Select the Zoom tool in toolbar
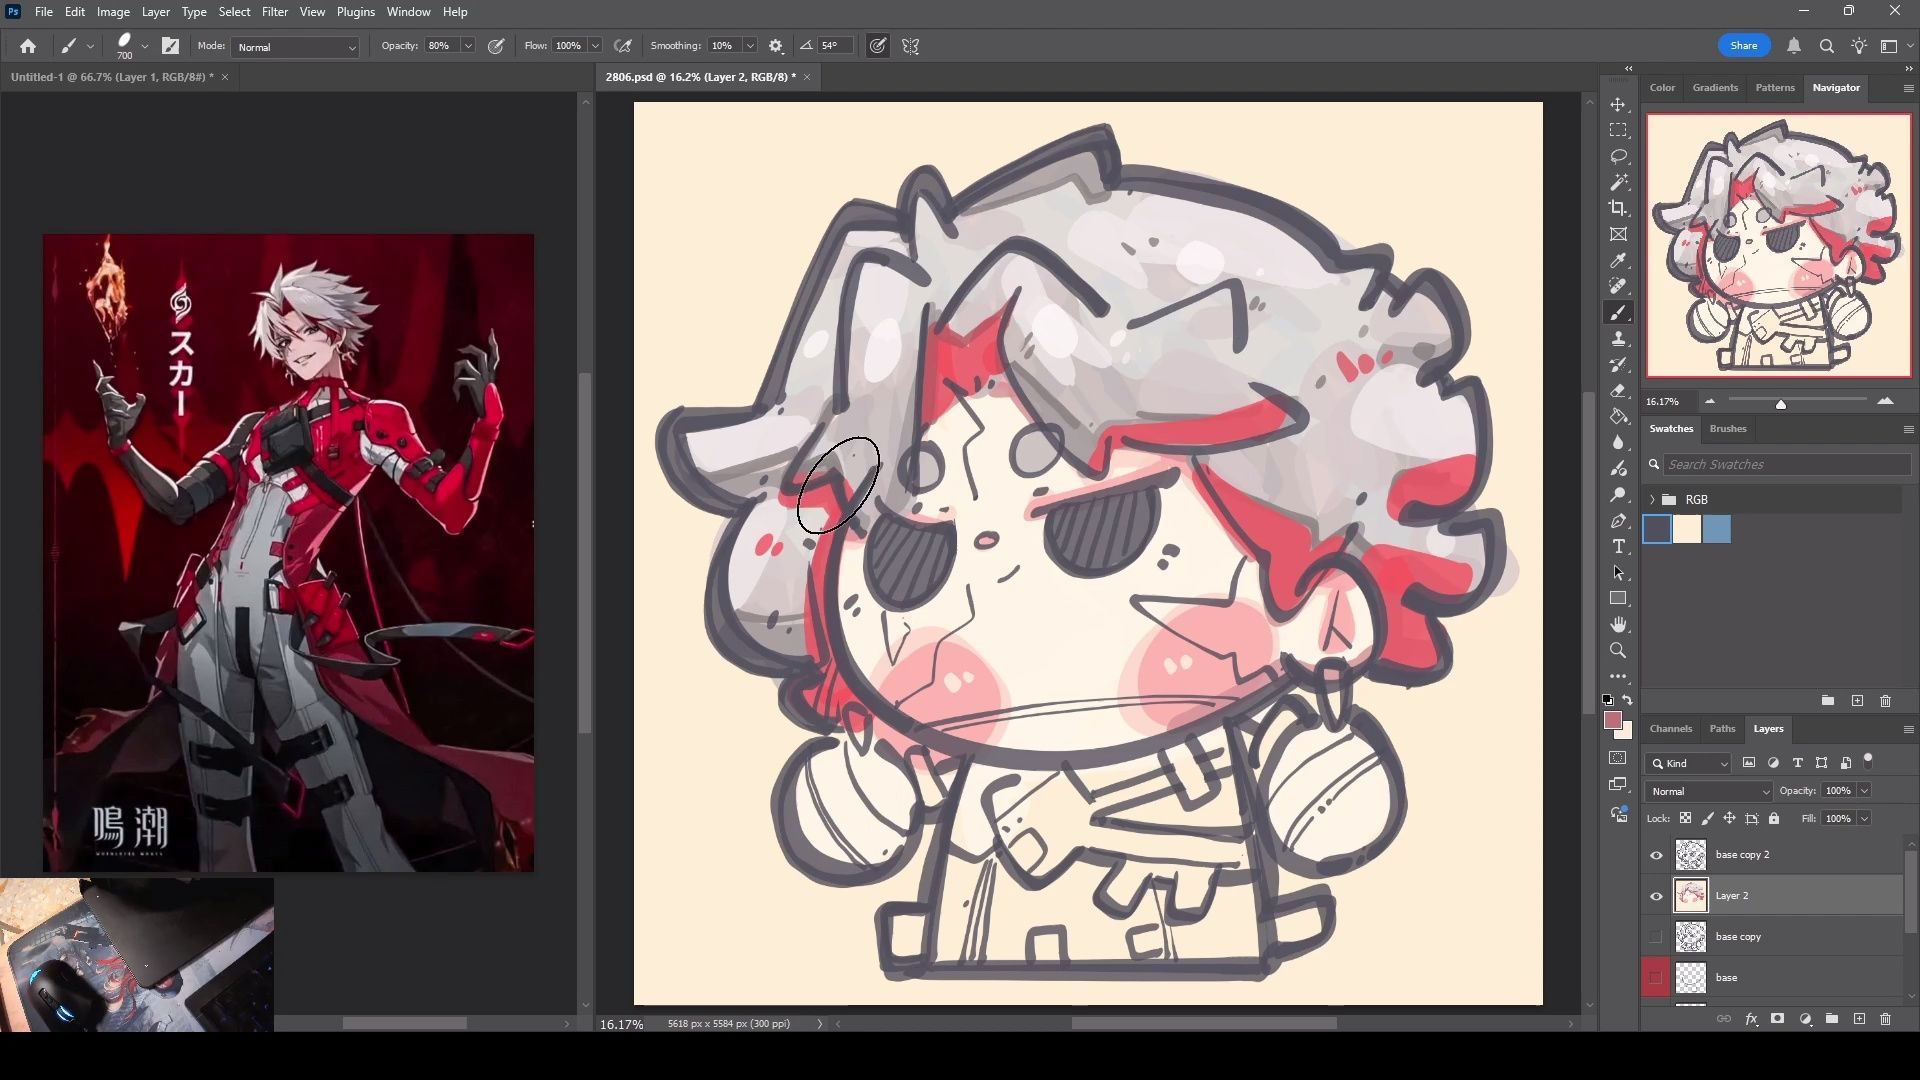1920x1080 pixels. 1618,651
